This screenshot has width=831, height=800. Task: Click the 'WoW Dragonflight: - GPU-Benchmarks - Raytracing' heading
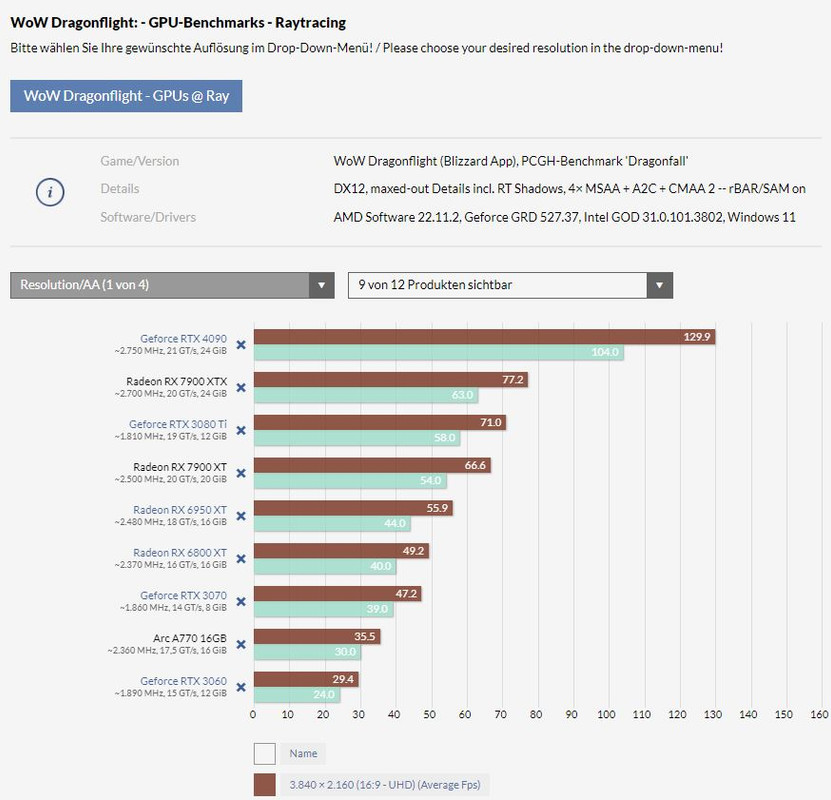click(178, 23)
